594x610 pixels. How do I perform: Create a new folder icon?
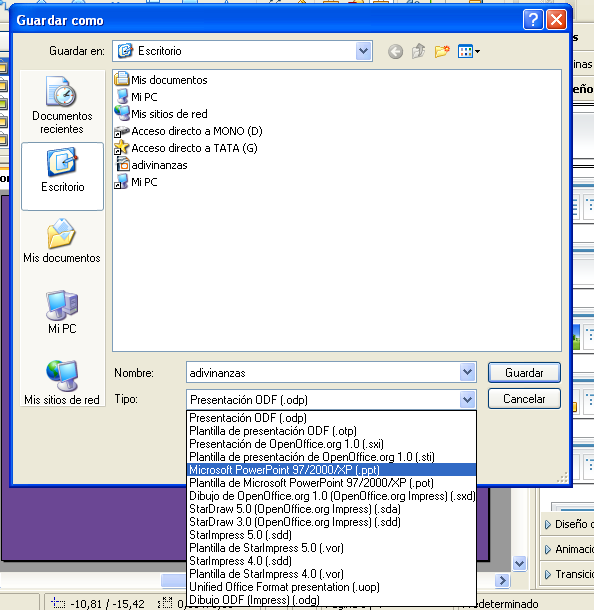click(442, 51)
